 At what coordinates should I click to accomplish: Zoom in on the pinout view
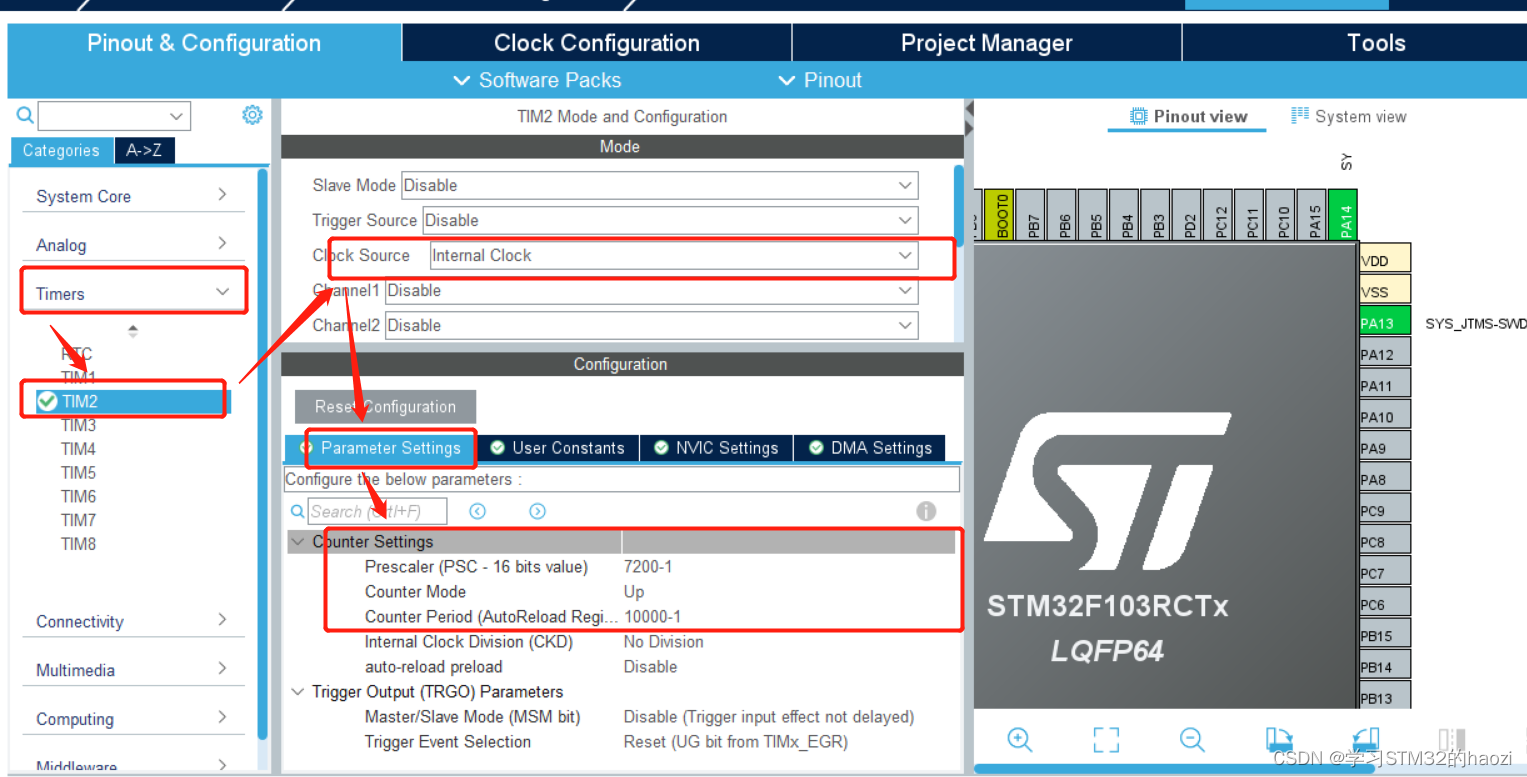(x=1019, y=739)
